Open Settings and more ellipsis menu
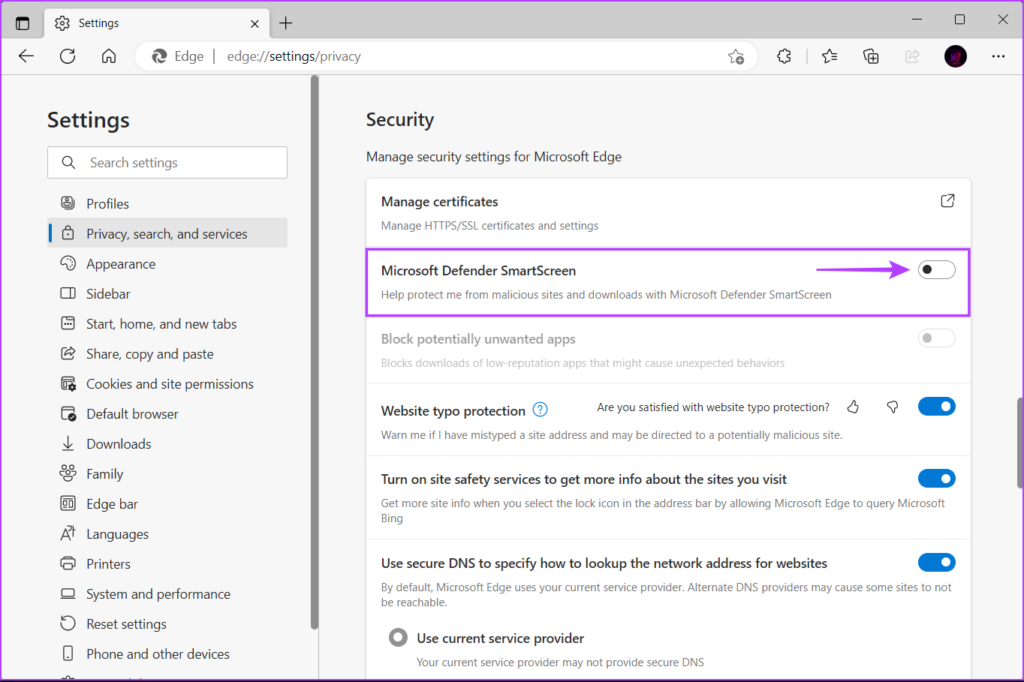 pyautogui.click(x=998, y=57)
